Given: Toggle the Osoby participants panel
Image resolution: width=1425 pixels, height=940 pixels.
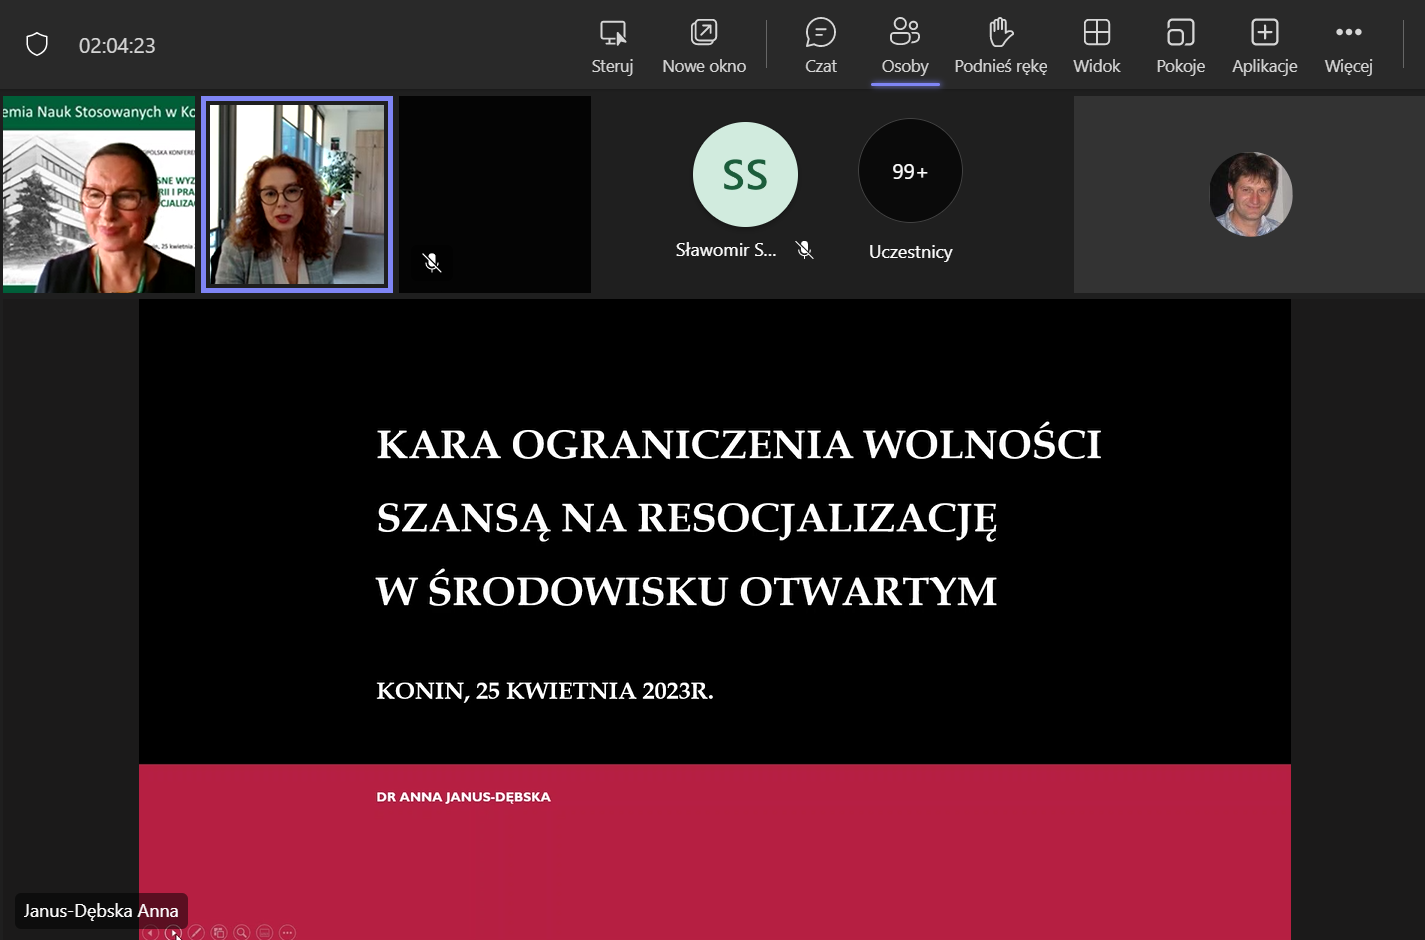Looking at the screenshot, I should [x=905, y=46].
